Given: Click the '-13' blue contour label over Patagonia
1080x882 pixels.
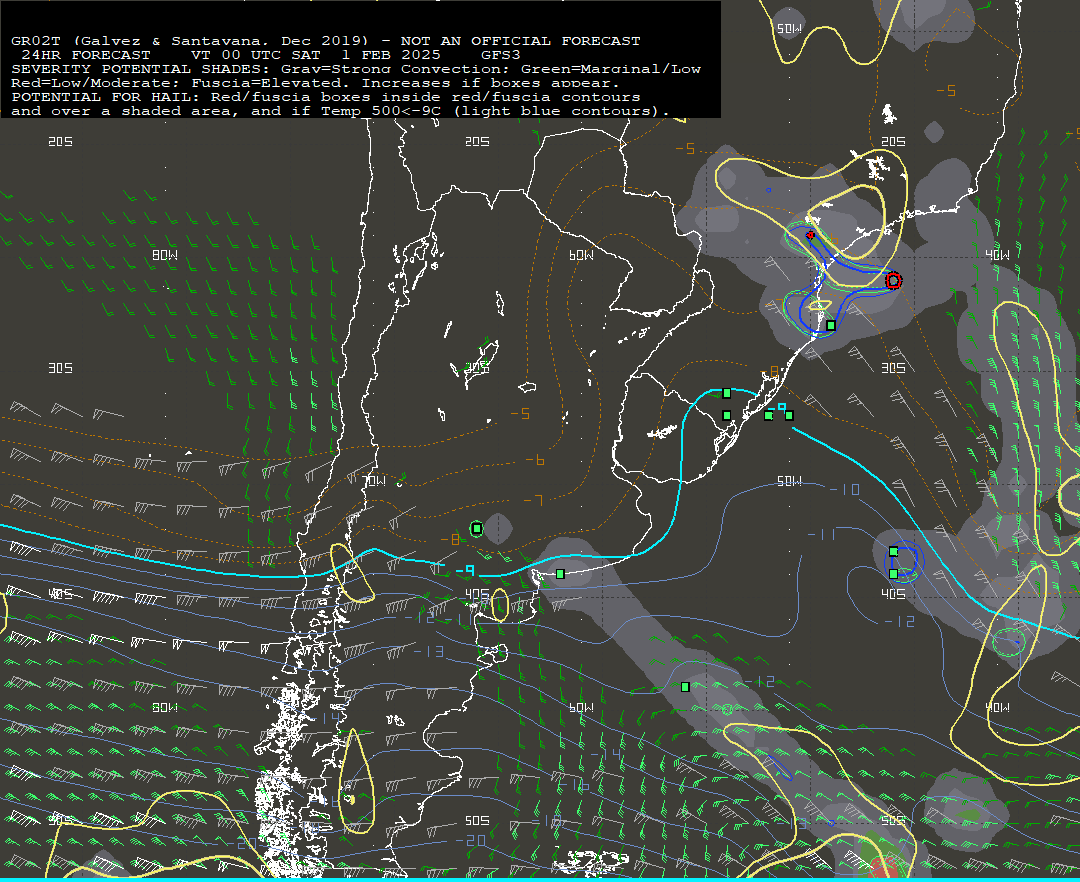Looking at the screenshot, I should (429, 651).
